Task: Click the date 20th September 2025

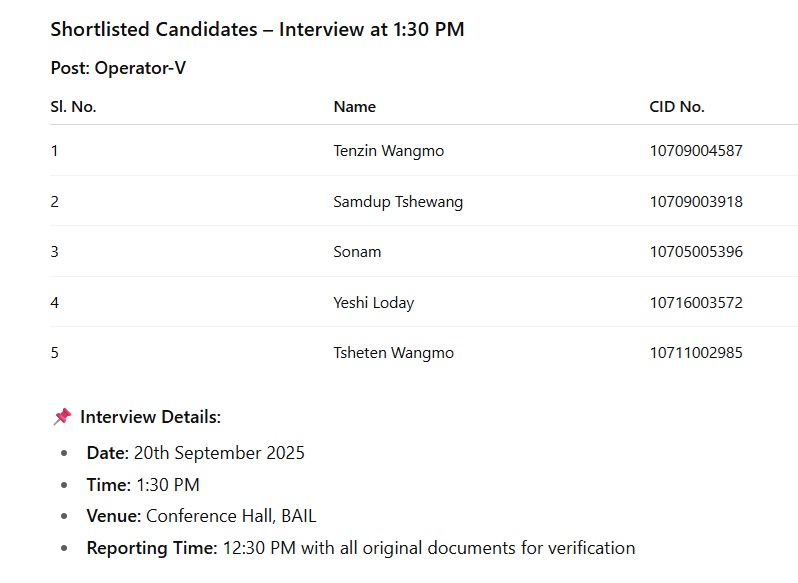Action: (x=218, y=453)
